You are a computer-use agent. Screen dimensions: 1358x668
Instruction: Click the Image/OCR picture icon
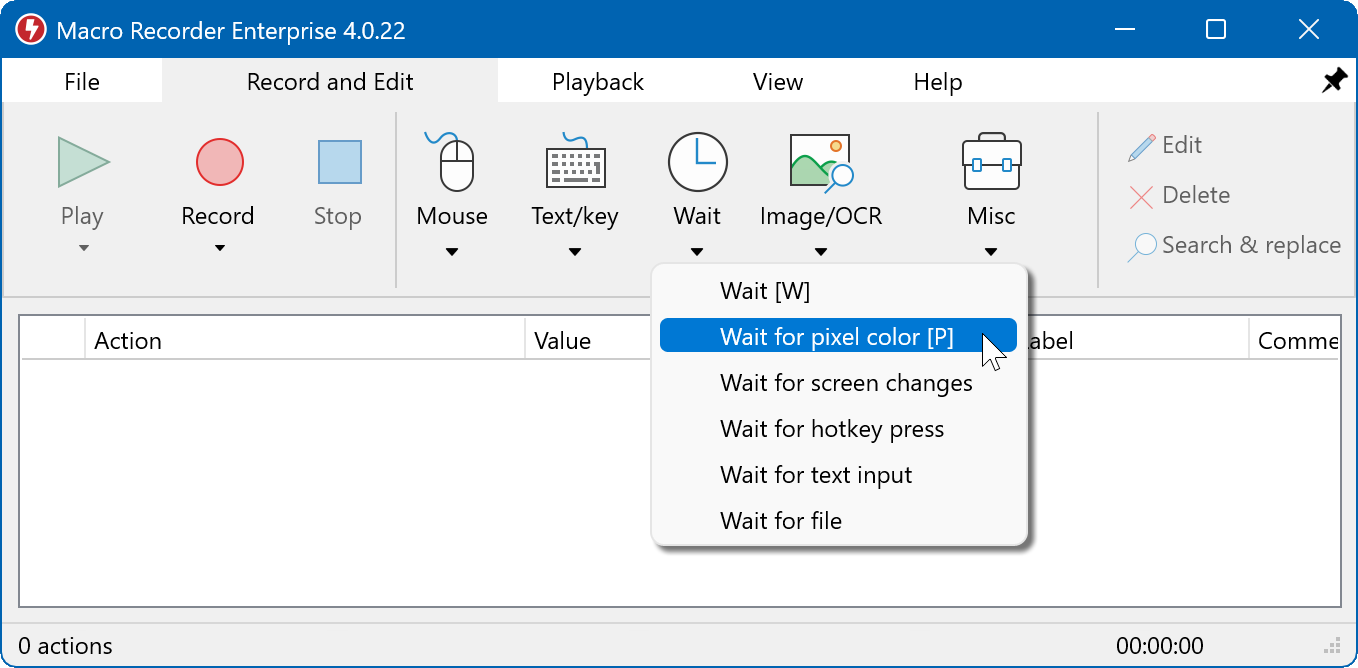tap(820, 162)
